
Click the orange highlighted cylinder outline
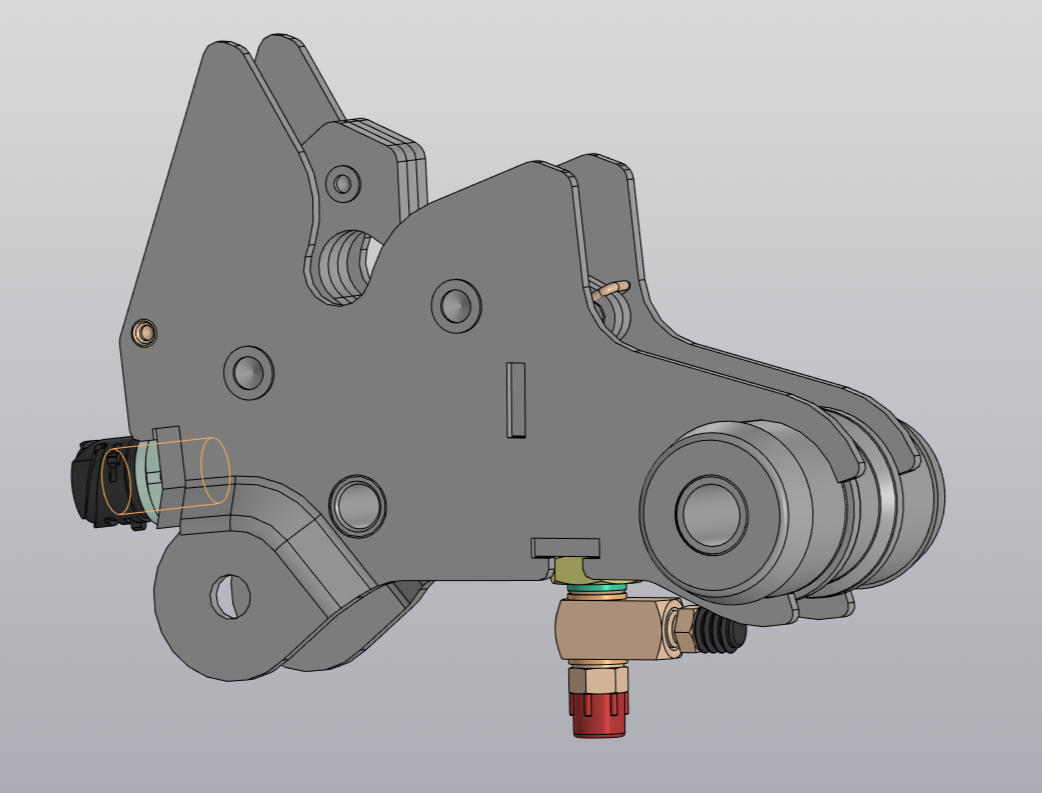216,469
